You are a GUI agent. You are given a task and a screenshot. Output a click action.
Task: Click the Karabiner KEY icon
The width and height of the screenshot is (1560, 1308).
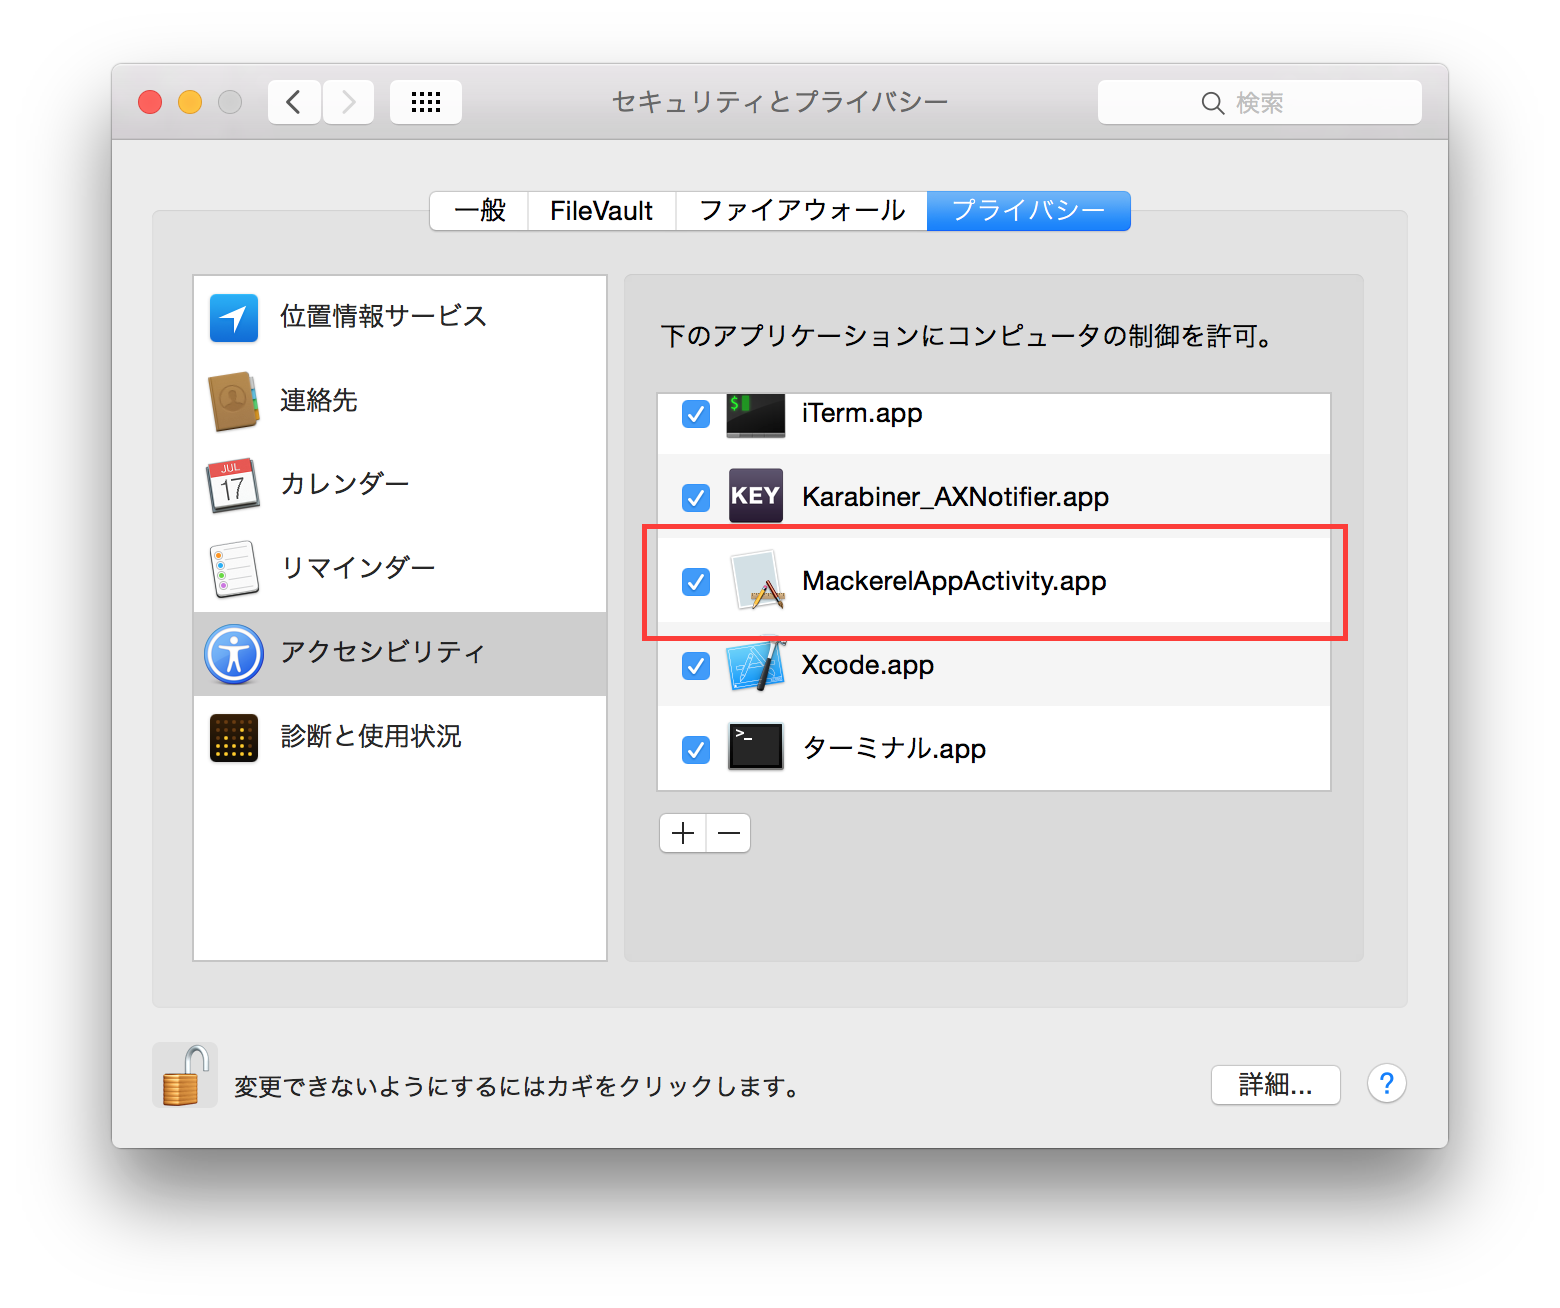click(756, 496)
